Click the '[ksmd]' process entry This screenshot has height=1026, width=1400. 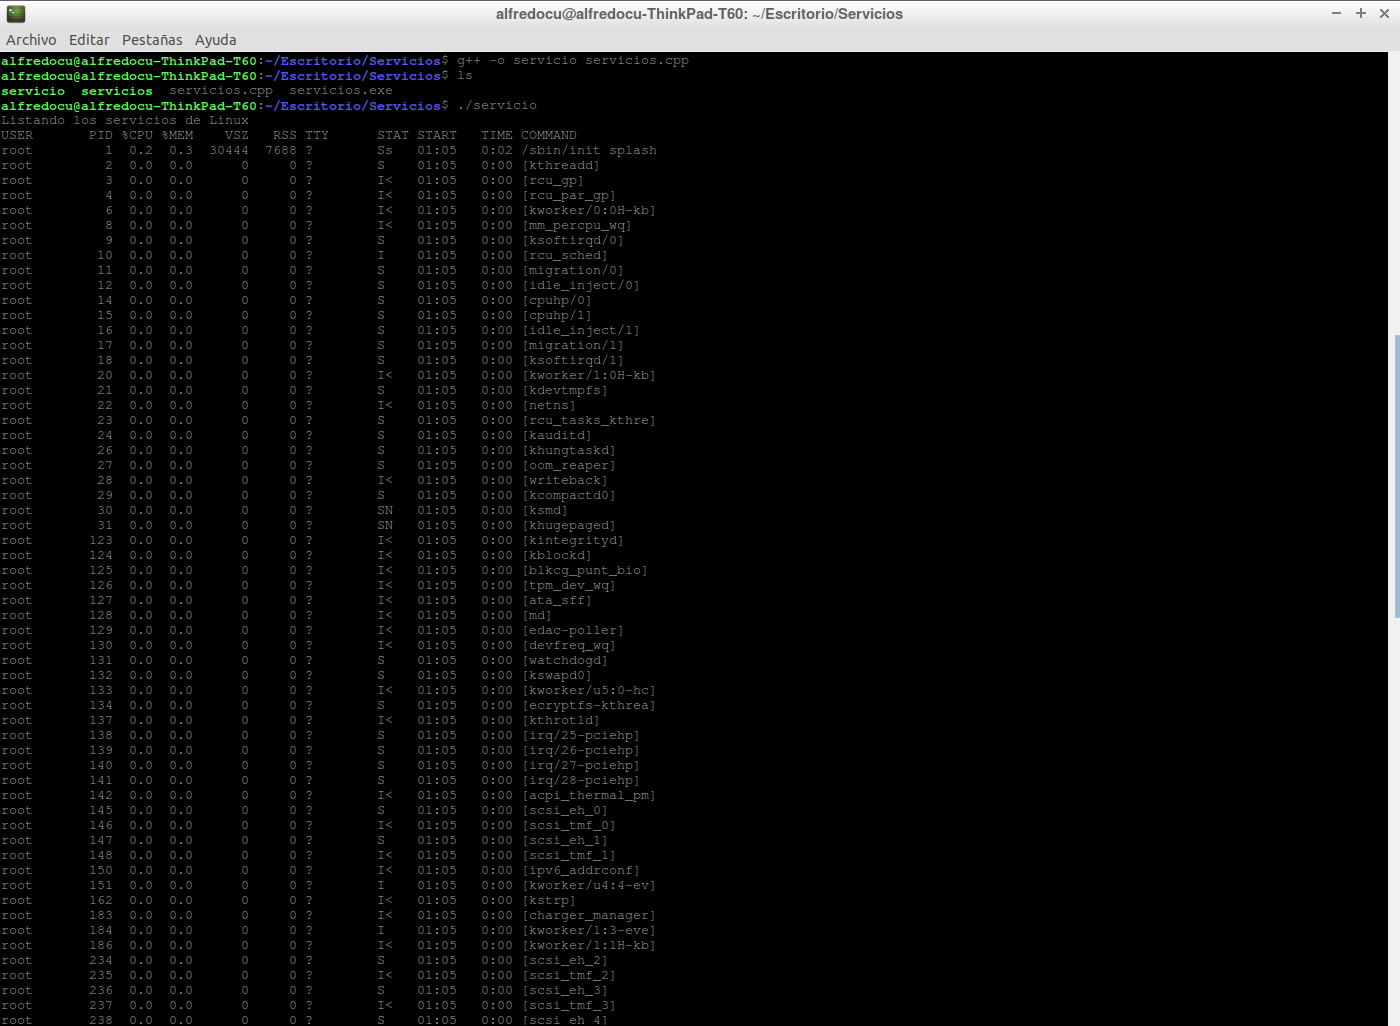tap(545, 511)
